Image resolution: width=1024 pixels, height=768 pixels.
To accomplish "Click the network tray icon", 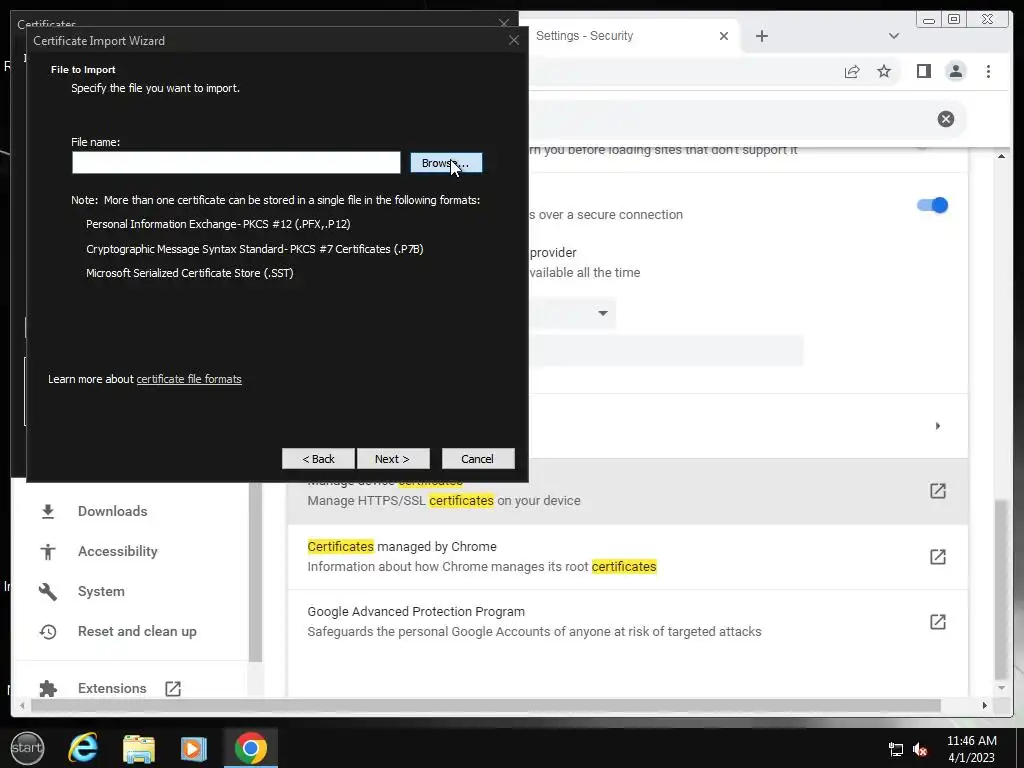I will pyautogui.click(x=895, y=750).
